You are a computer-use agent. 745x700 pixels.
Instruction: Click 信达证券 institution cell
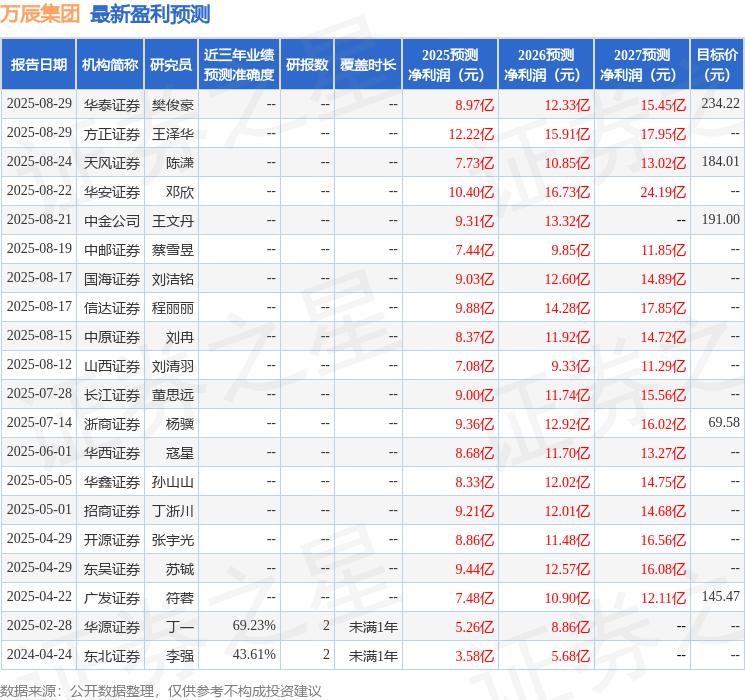pyautogui.click(x=112, y=308)
